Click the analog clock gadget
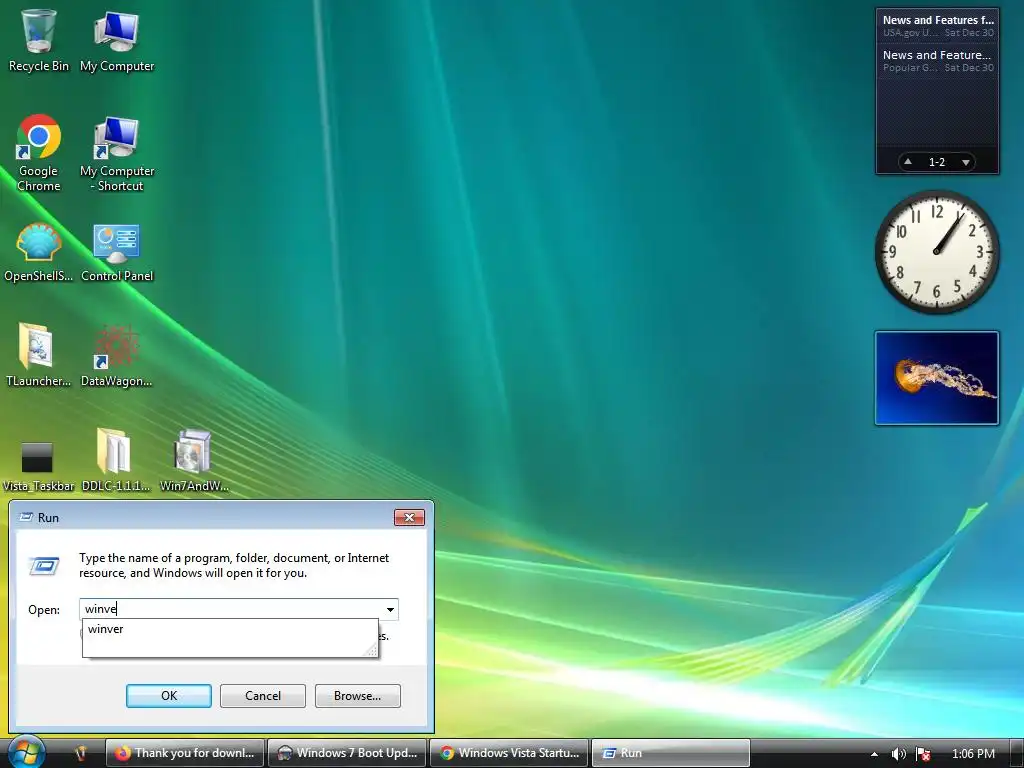The image size is (1024, 768). [x=936, y=251]
